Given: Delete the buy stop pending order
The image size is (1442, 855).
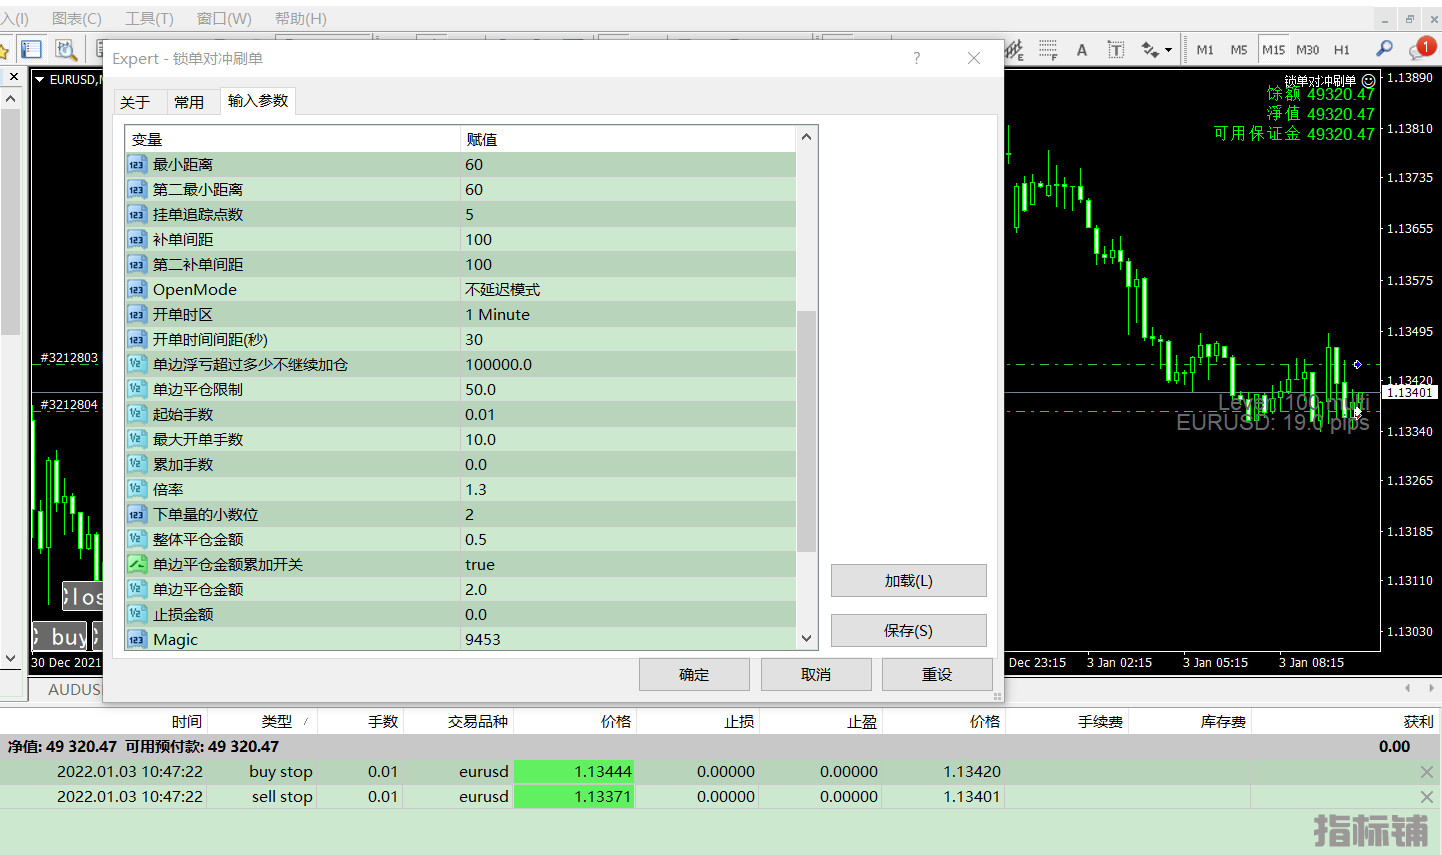Looking at the screenshot, I should point(1426,772).
